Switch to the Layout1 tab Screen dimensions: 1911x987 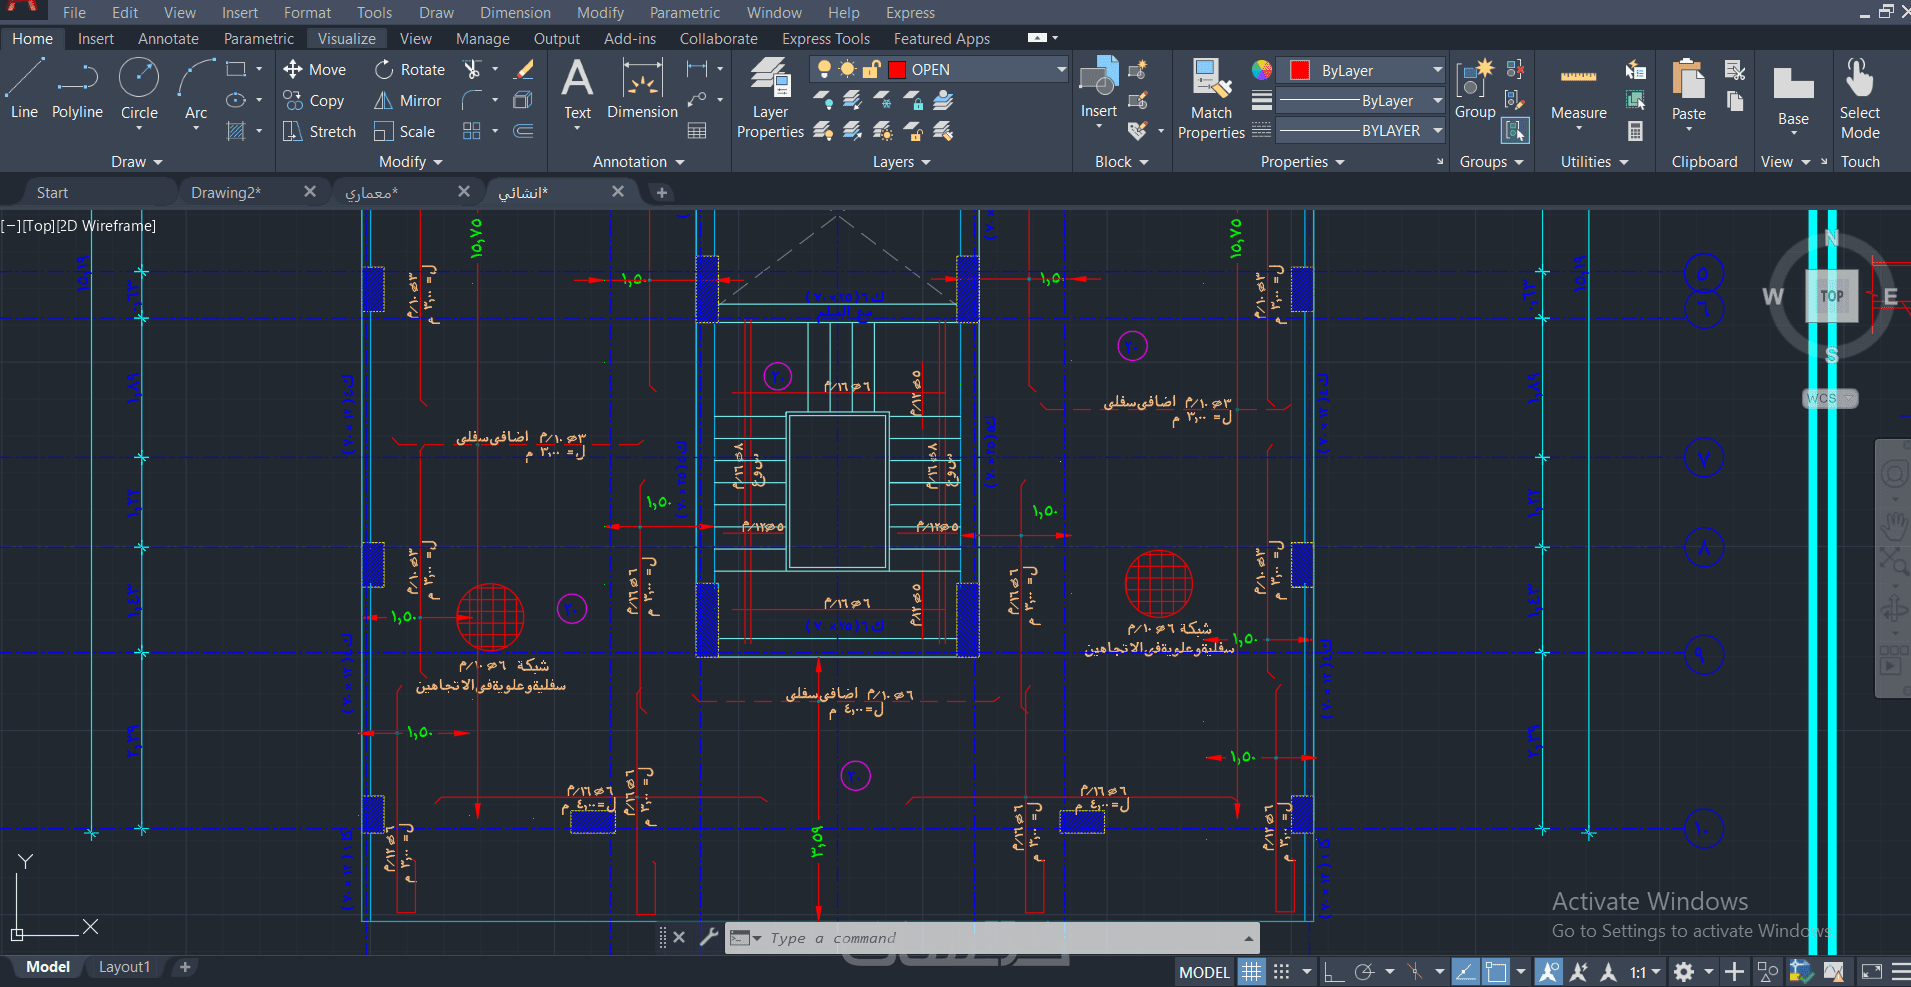[x=124, y=967]
